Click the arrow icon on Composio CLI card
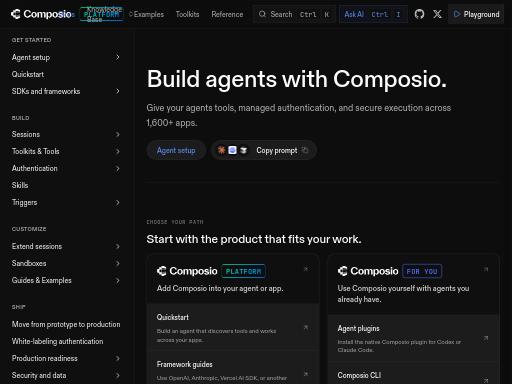512x384 pixels. tap(486, 380)
